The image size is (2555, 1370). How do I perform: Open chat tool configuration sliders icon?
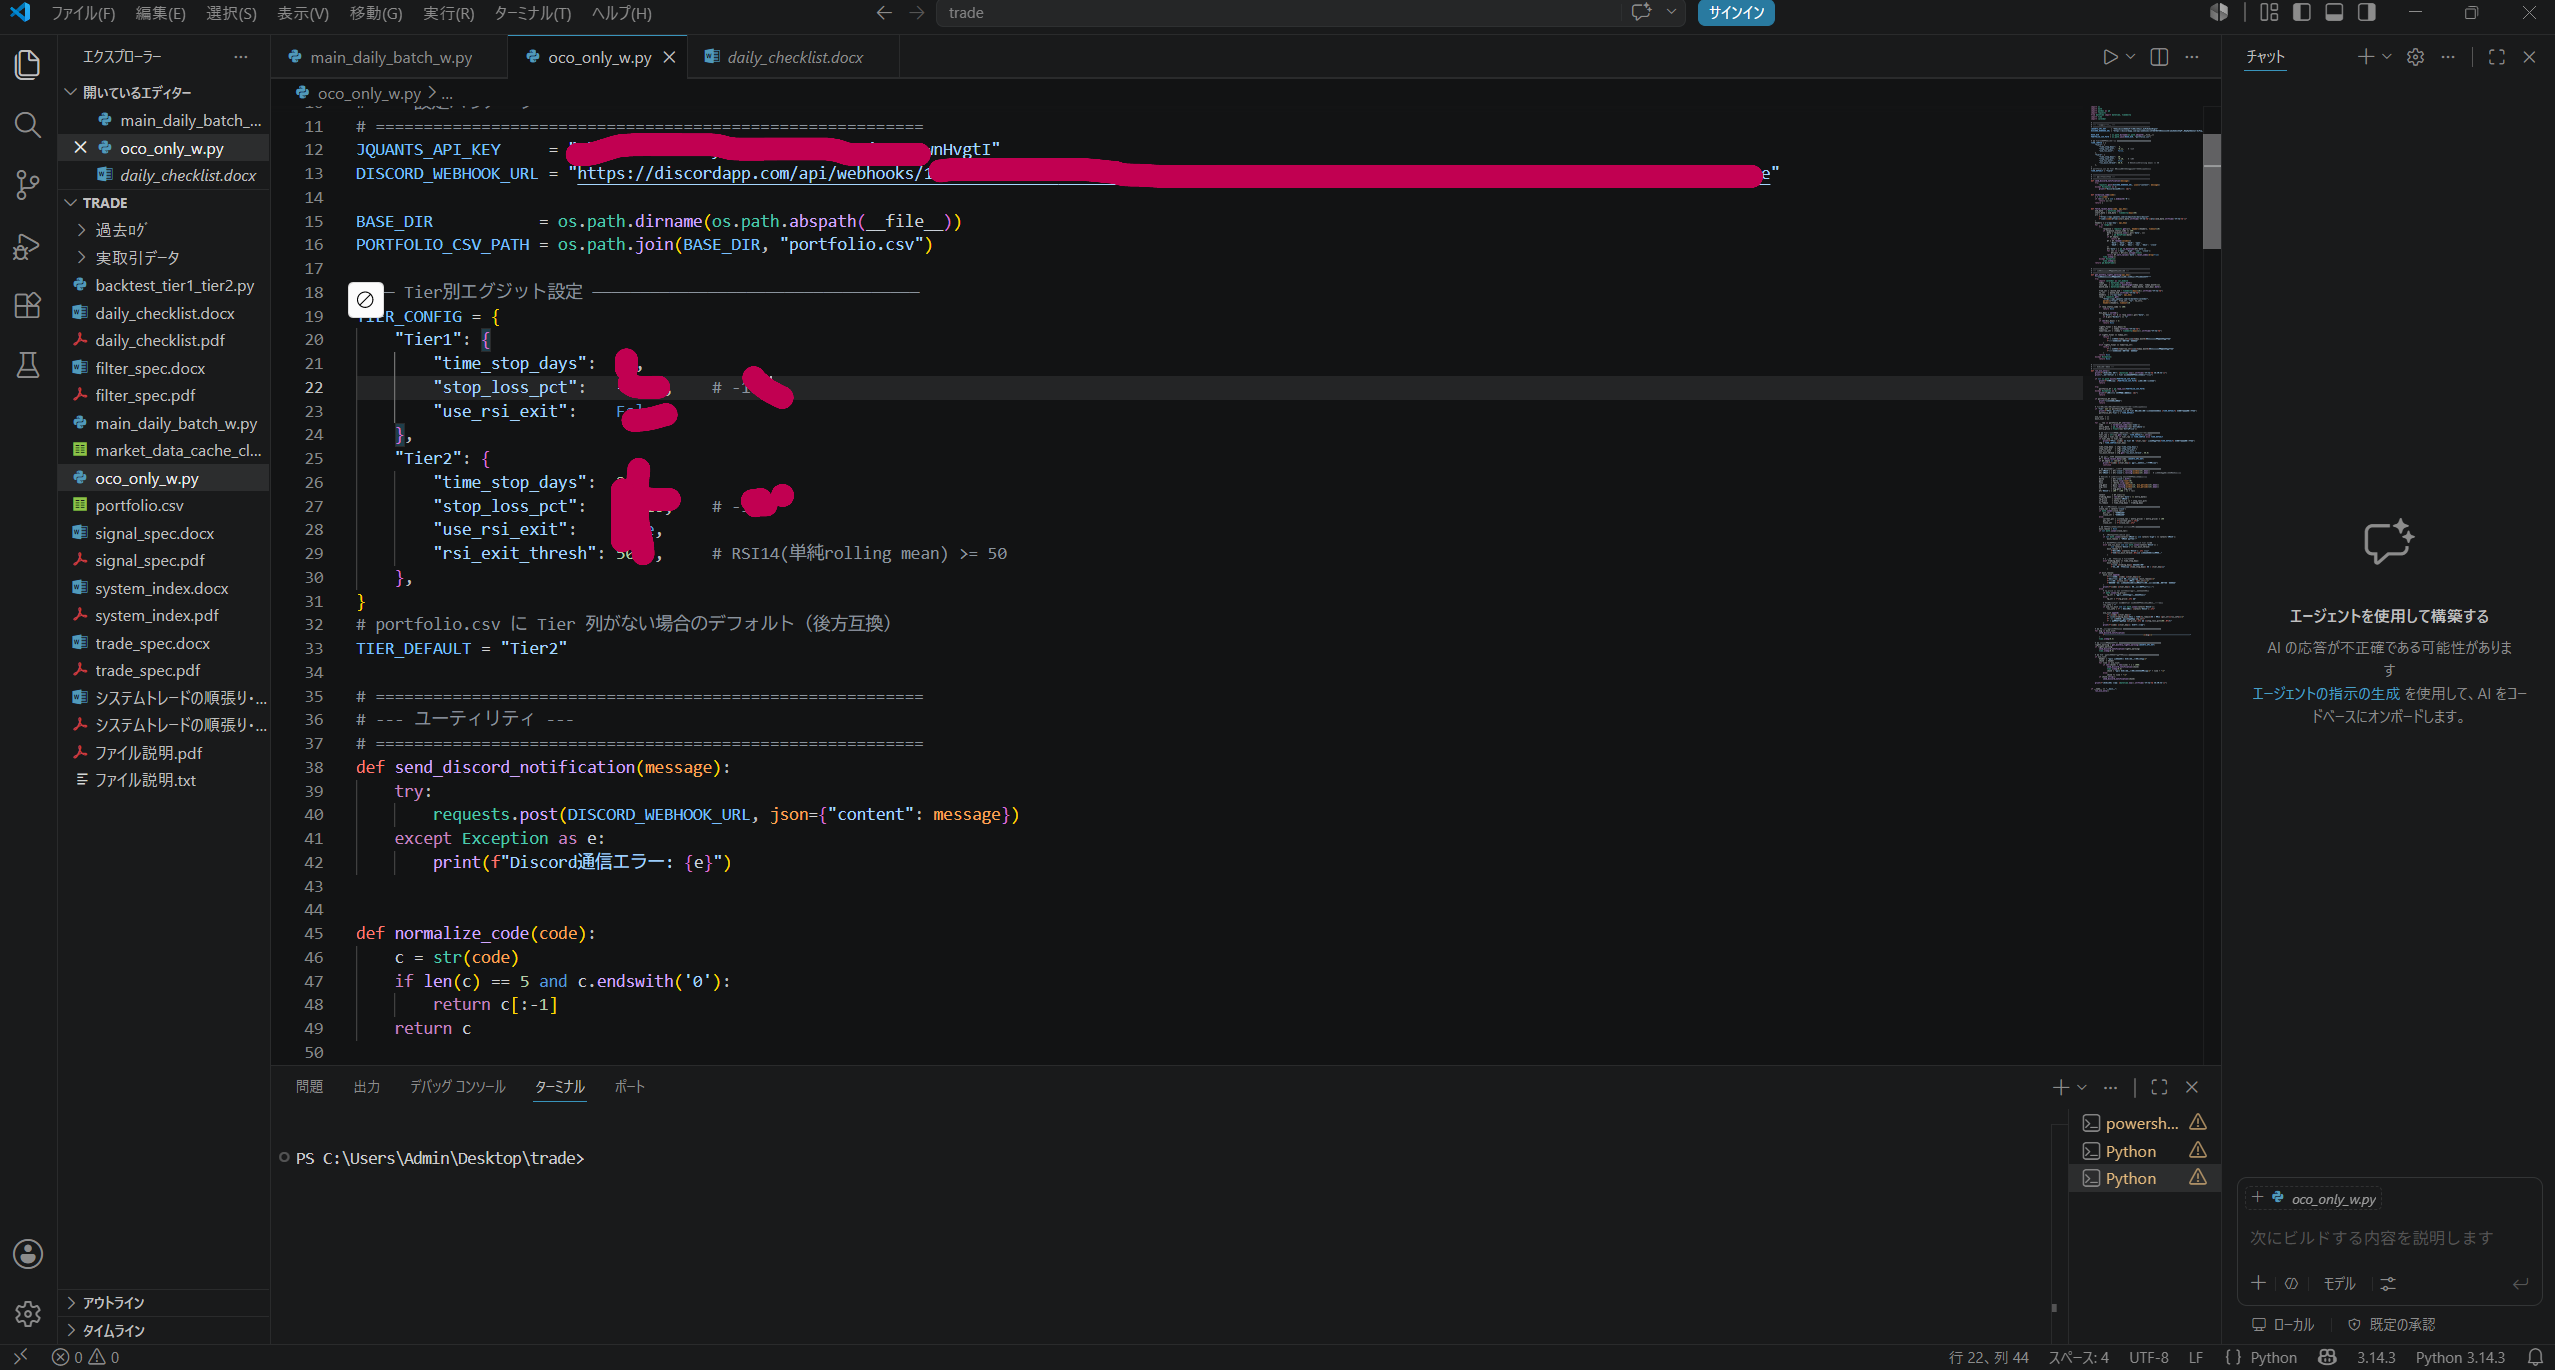tap(2388, 1283)
